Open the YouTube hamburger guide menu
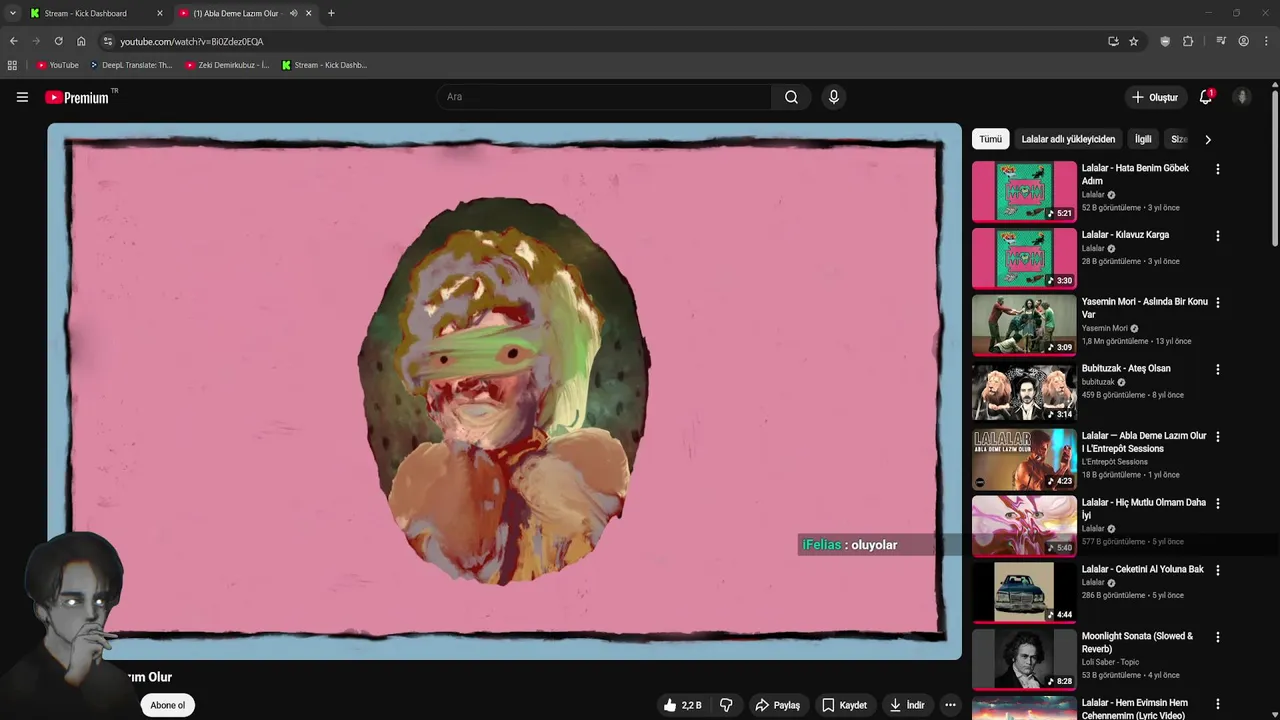 point(22,97)
